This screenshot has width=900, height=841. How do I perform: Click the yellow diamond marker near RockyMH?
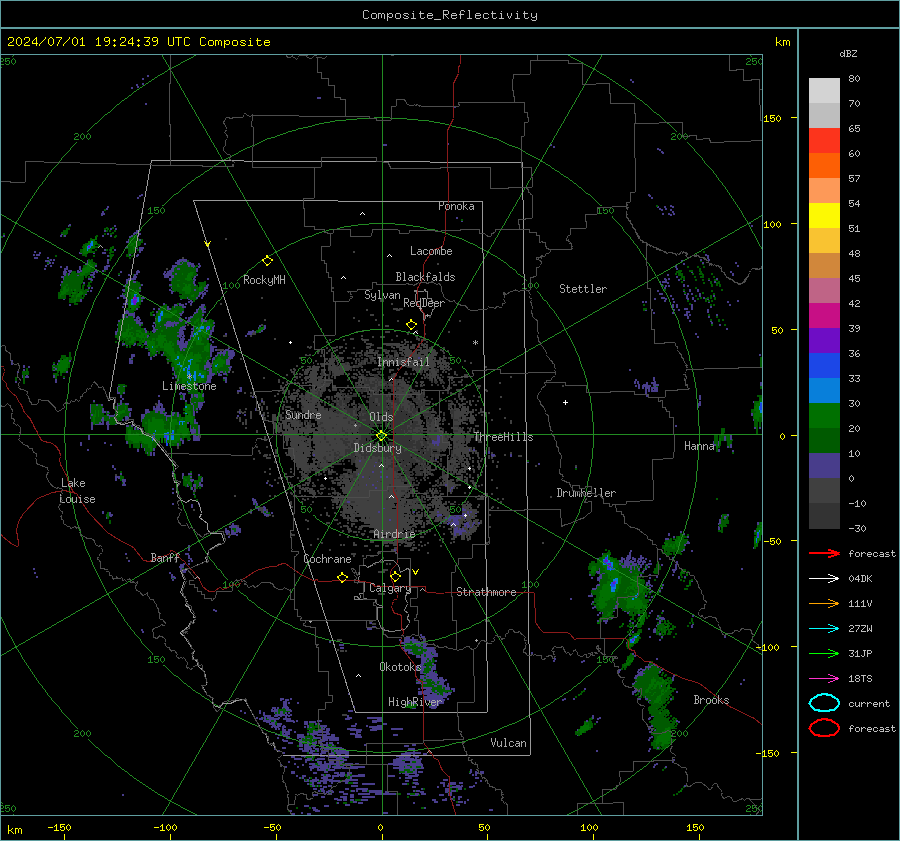tap(267, 261)
